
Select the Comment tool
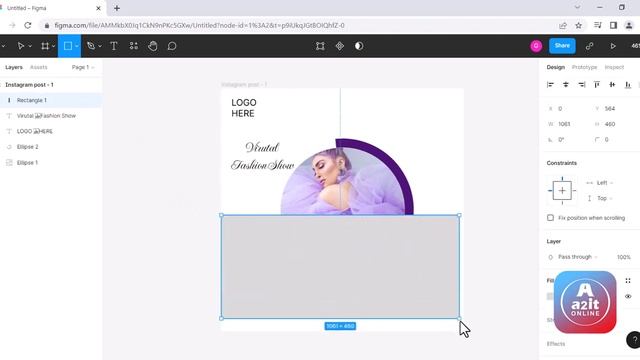(172, 46)
